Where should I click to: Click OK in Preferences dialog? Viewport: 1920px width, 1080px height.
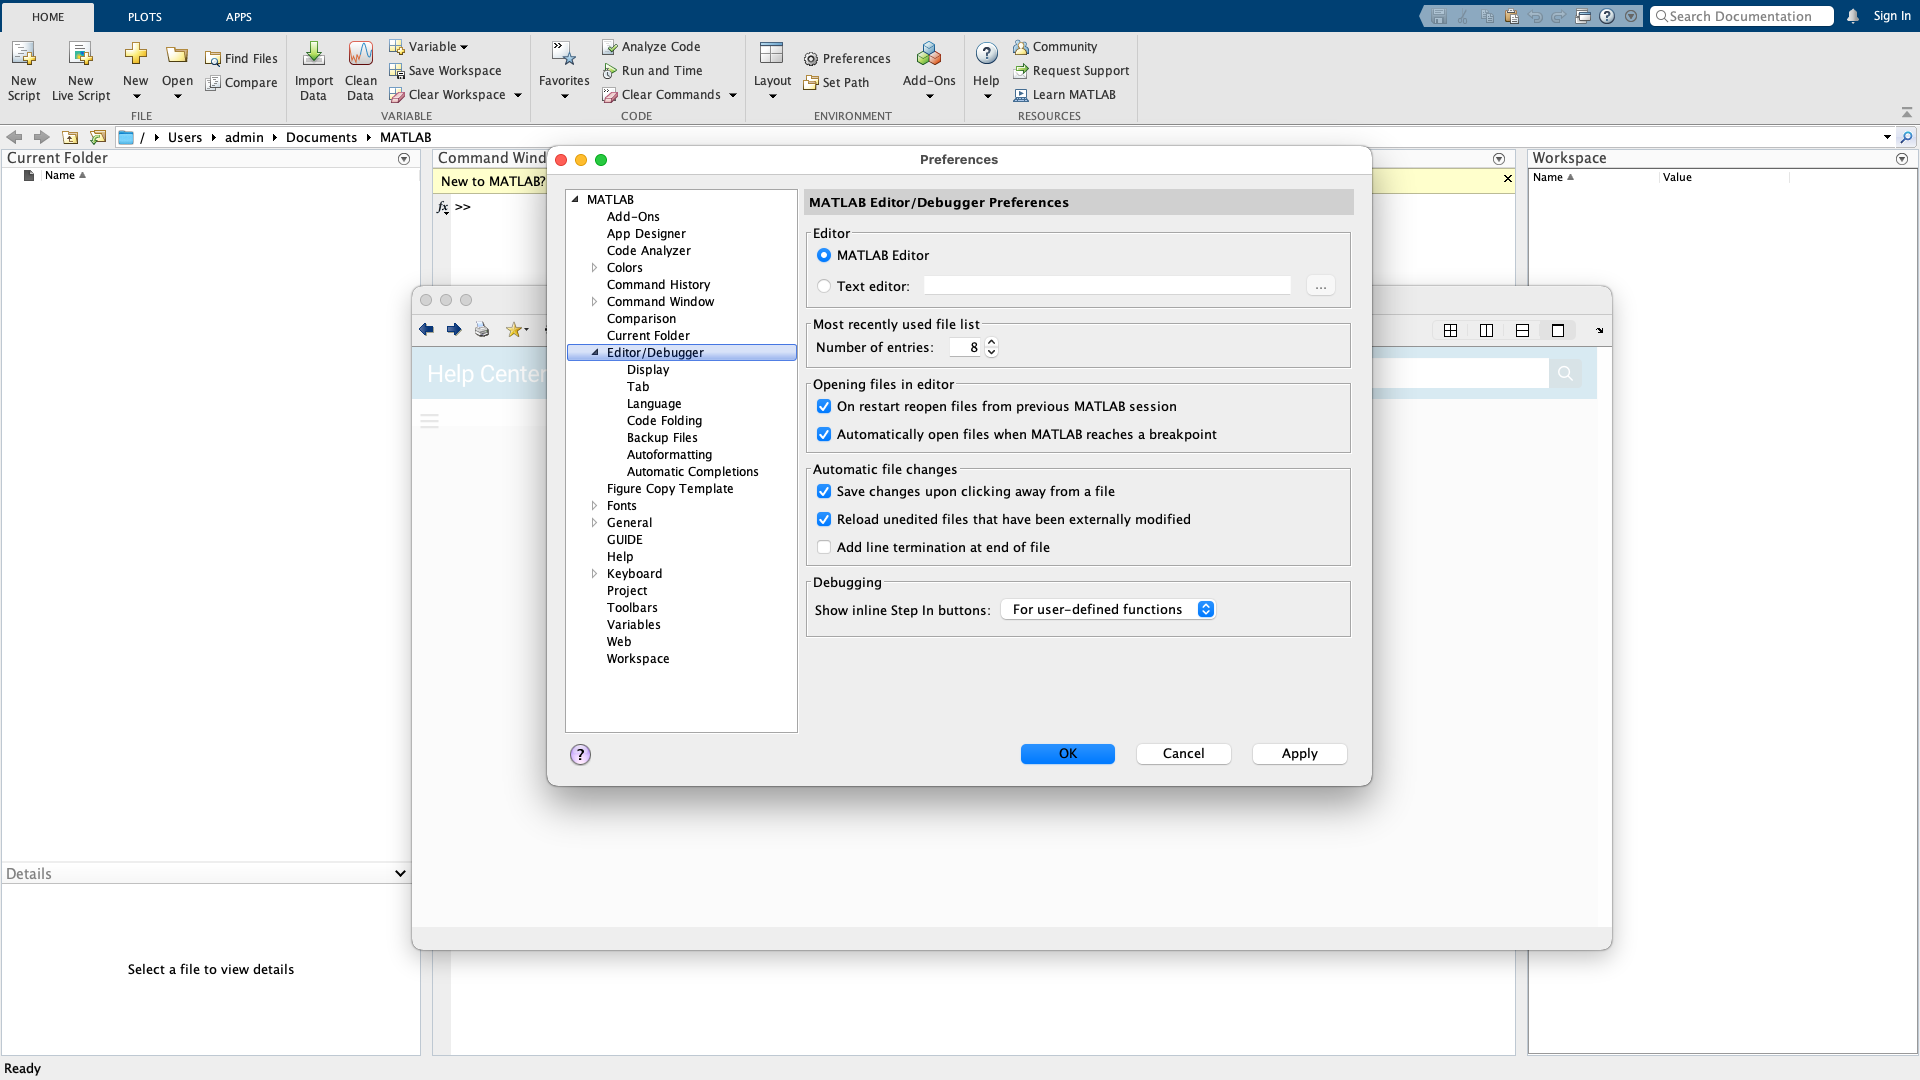[1067, 754]
